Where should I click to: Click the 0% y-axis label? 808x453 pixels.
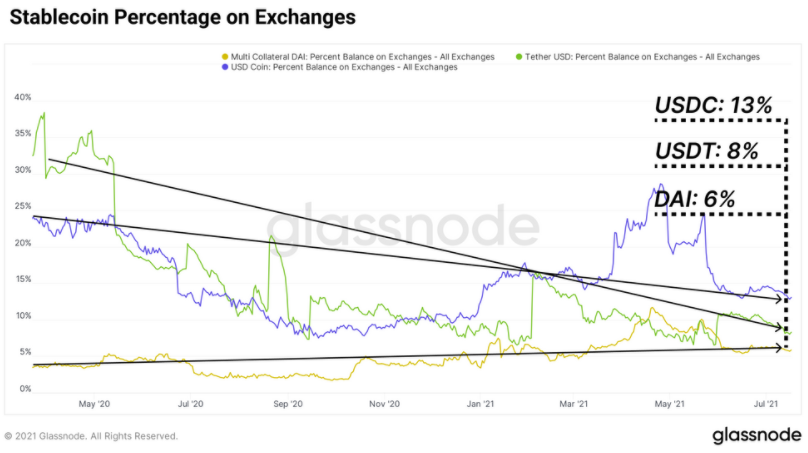click(x=24, y=388)
